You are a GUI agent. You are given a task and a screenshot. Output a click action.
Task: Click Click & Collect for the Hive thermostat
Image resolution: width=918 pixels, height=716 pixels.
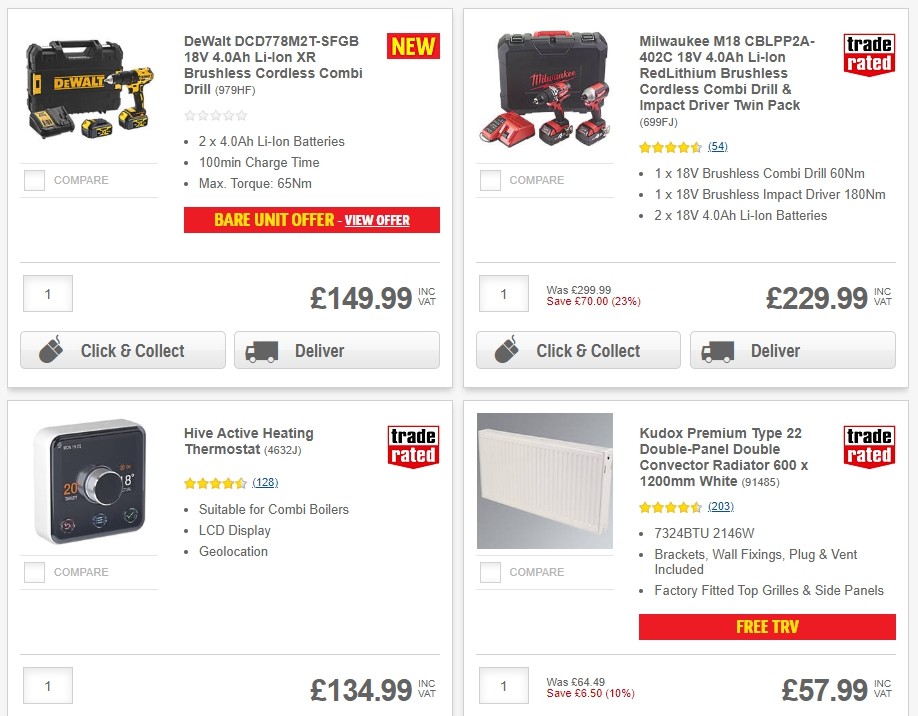122,714
